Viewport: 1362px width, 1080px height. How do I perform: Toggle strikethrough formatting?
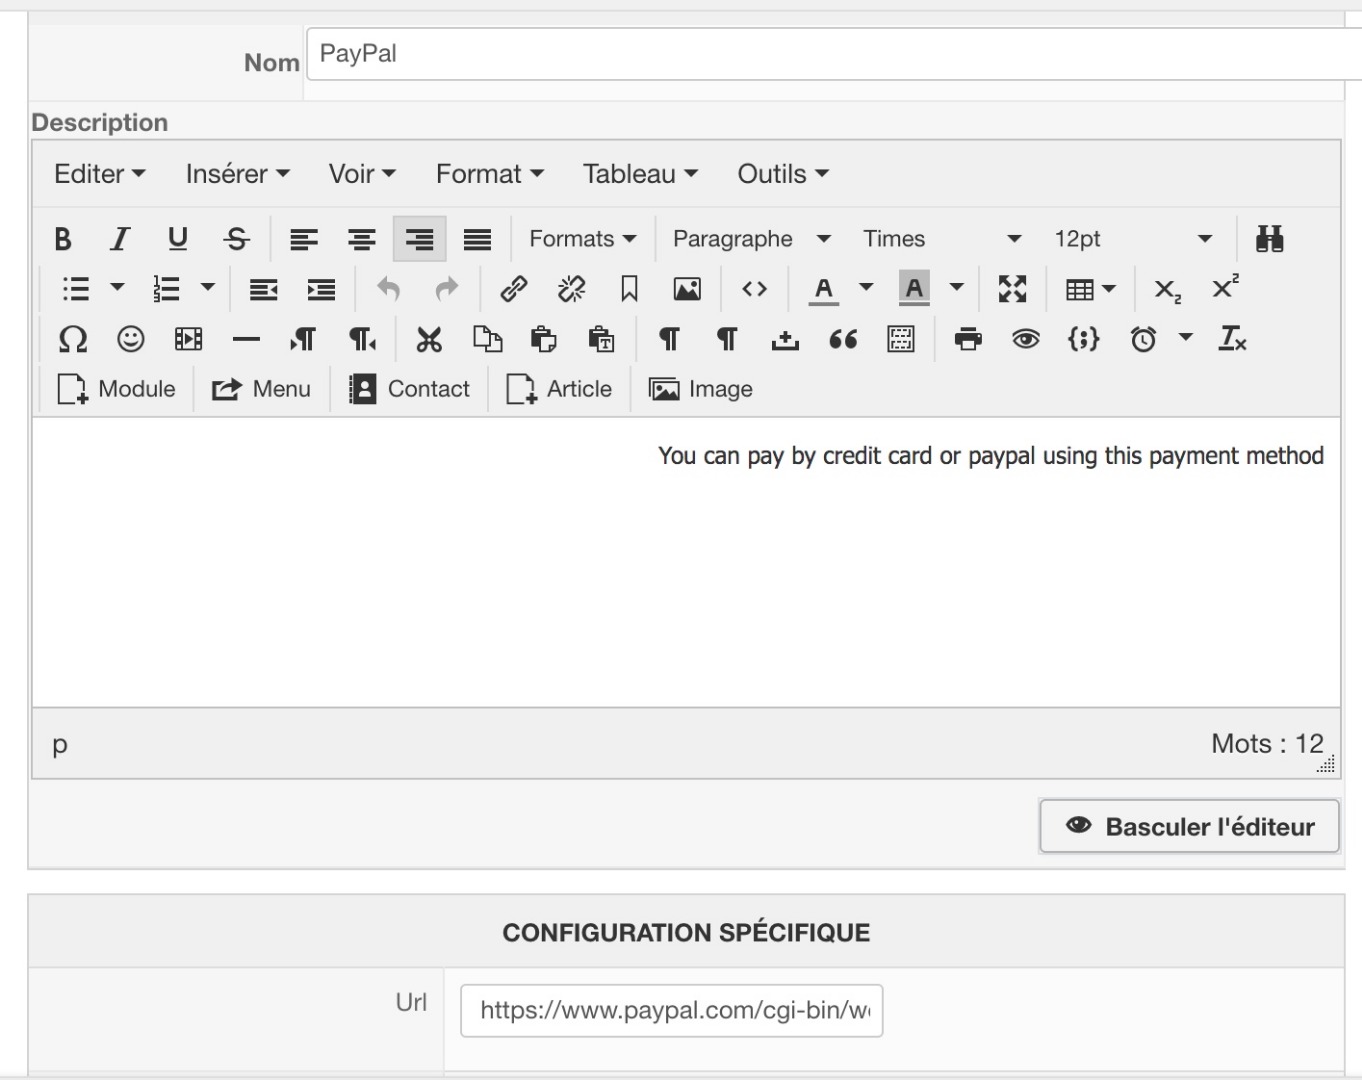pos(236,239)
